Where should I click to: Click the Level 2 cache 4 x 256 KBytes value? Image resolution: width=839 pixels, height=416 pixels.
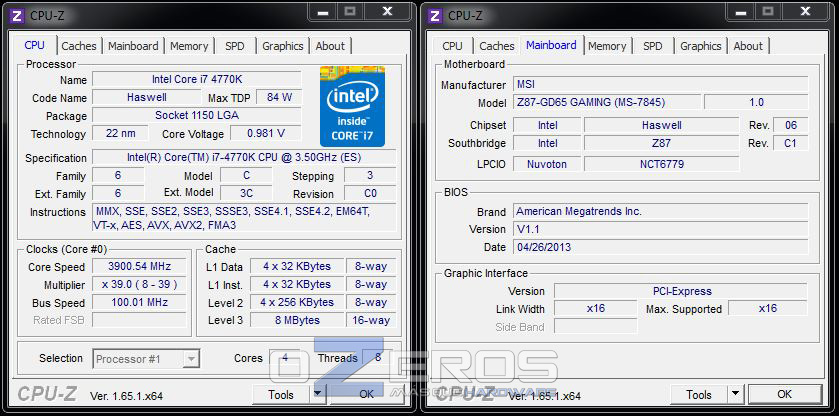tap(297, 302)
